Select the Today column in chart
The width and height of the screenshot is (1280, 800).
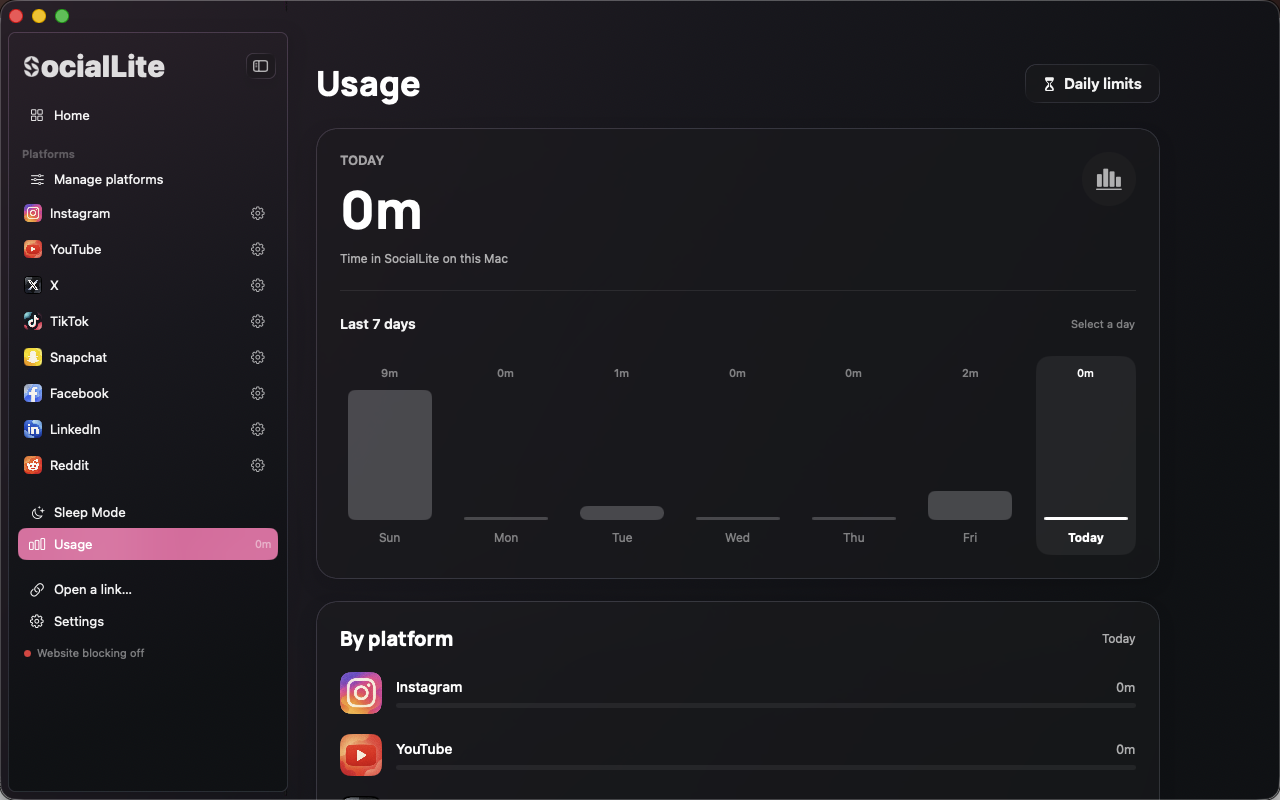point(1086,455)
